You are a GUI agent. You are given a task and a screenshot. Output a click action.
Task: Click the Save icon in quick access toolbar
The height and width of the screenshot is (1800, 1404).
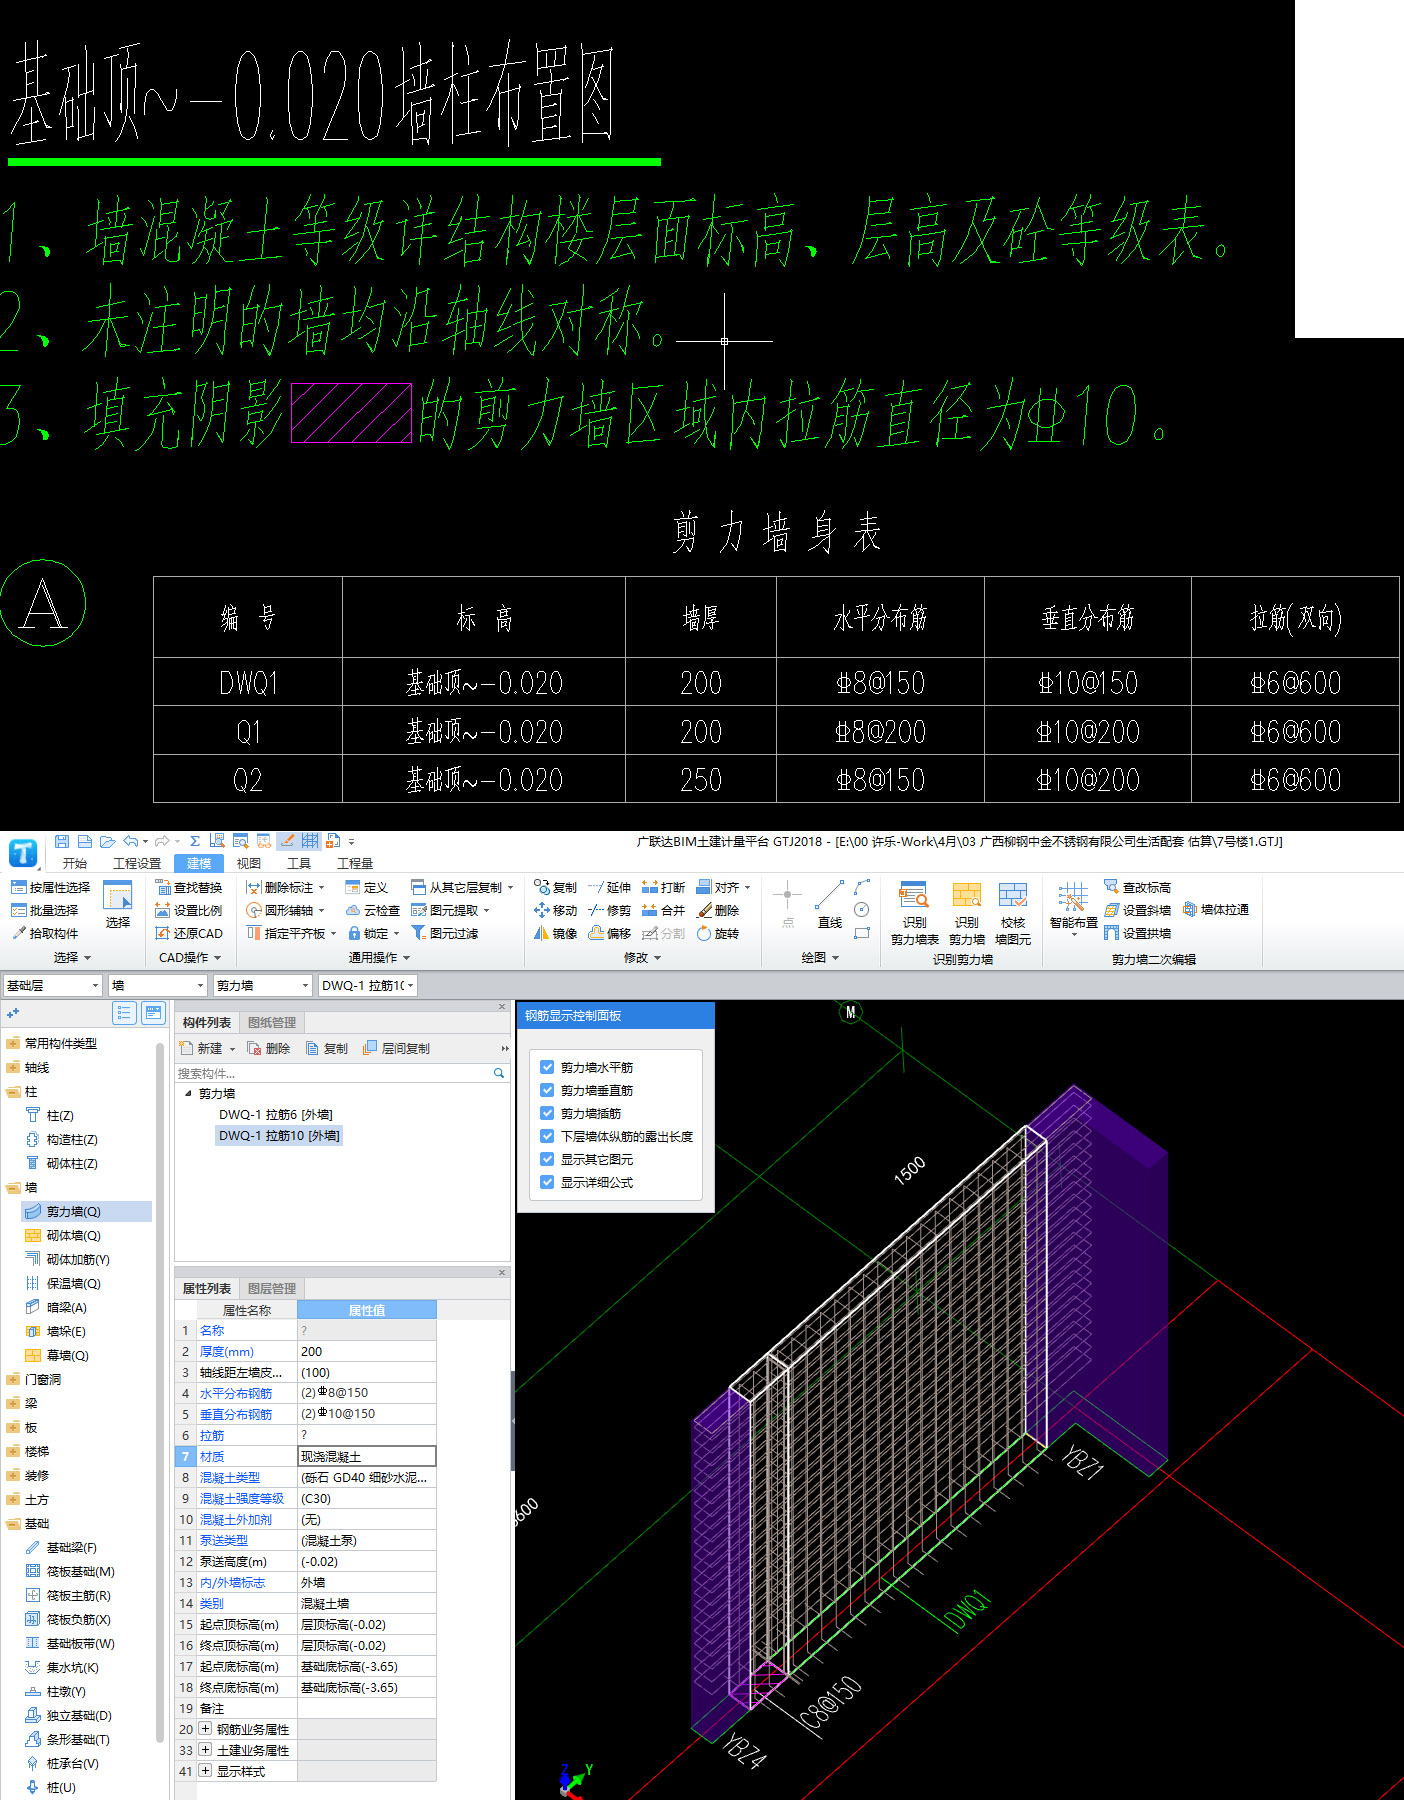[x=62, y=841]
